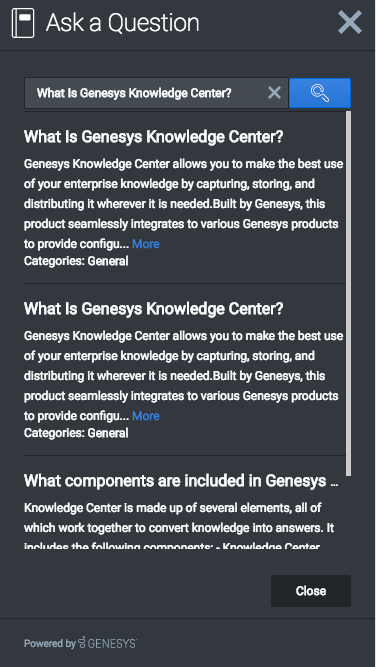The height and width of the screenshot is (667, 376).
Task: Click the results list vertical scrollbar
Action: point(348,294)
